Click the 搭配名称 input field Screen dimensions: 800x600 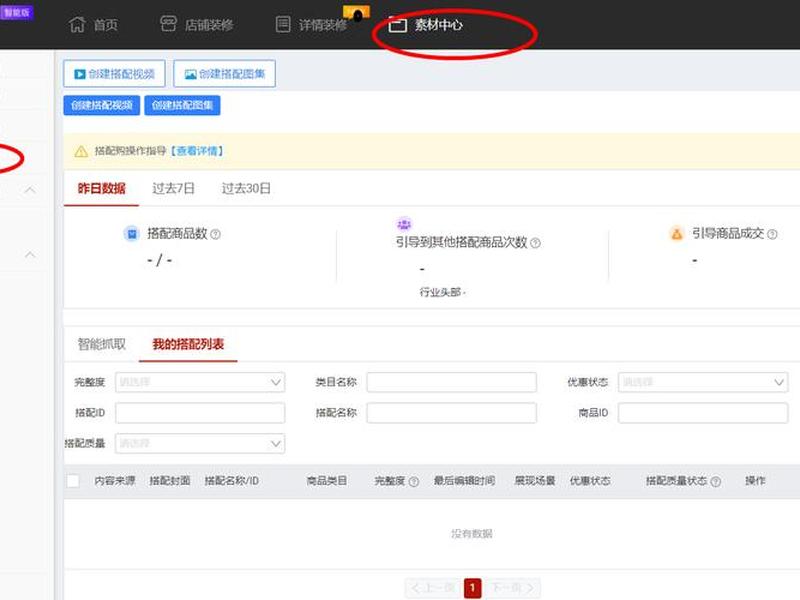(x=452, y=413)
